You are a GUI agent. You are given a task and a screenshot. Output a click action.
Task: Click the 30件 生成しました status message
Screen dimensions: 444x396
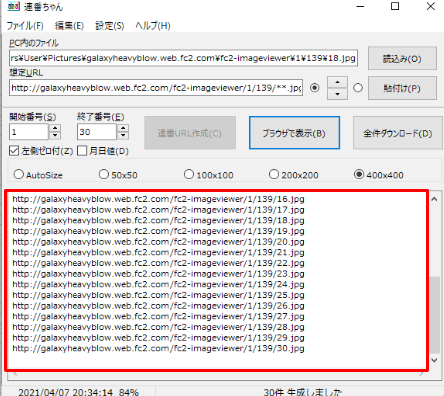tap(303, 392)
